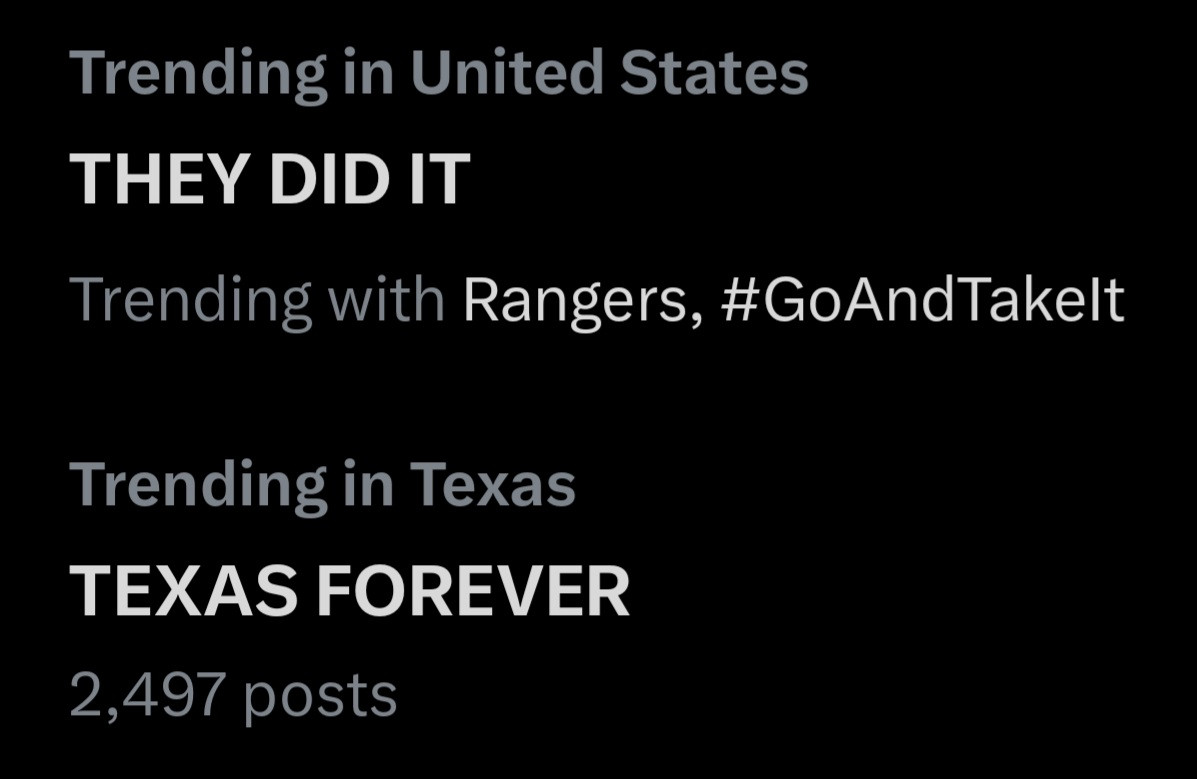Click the word FOREVER in second trend
This screenshot has width=1197, height=779.
[472, 591]
